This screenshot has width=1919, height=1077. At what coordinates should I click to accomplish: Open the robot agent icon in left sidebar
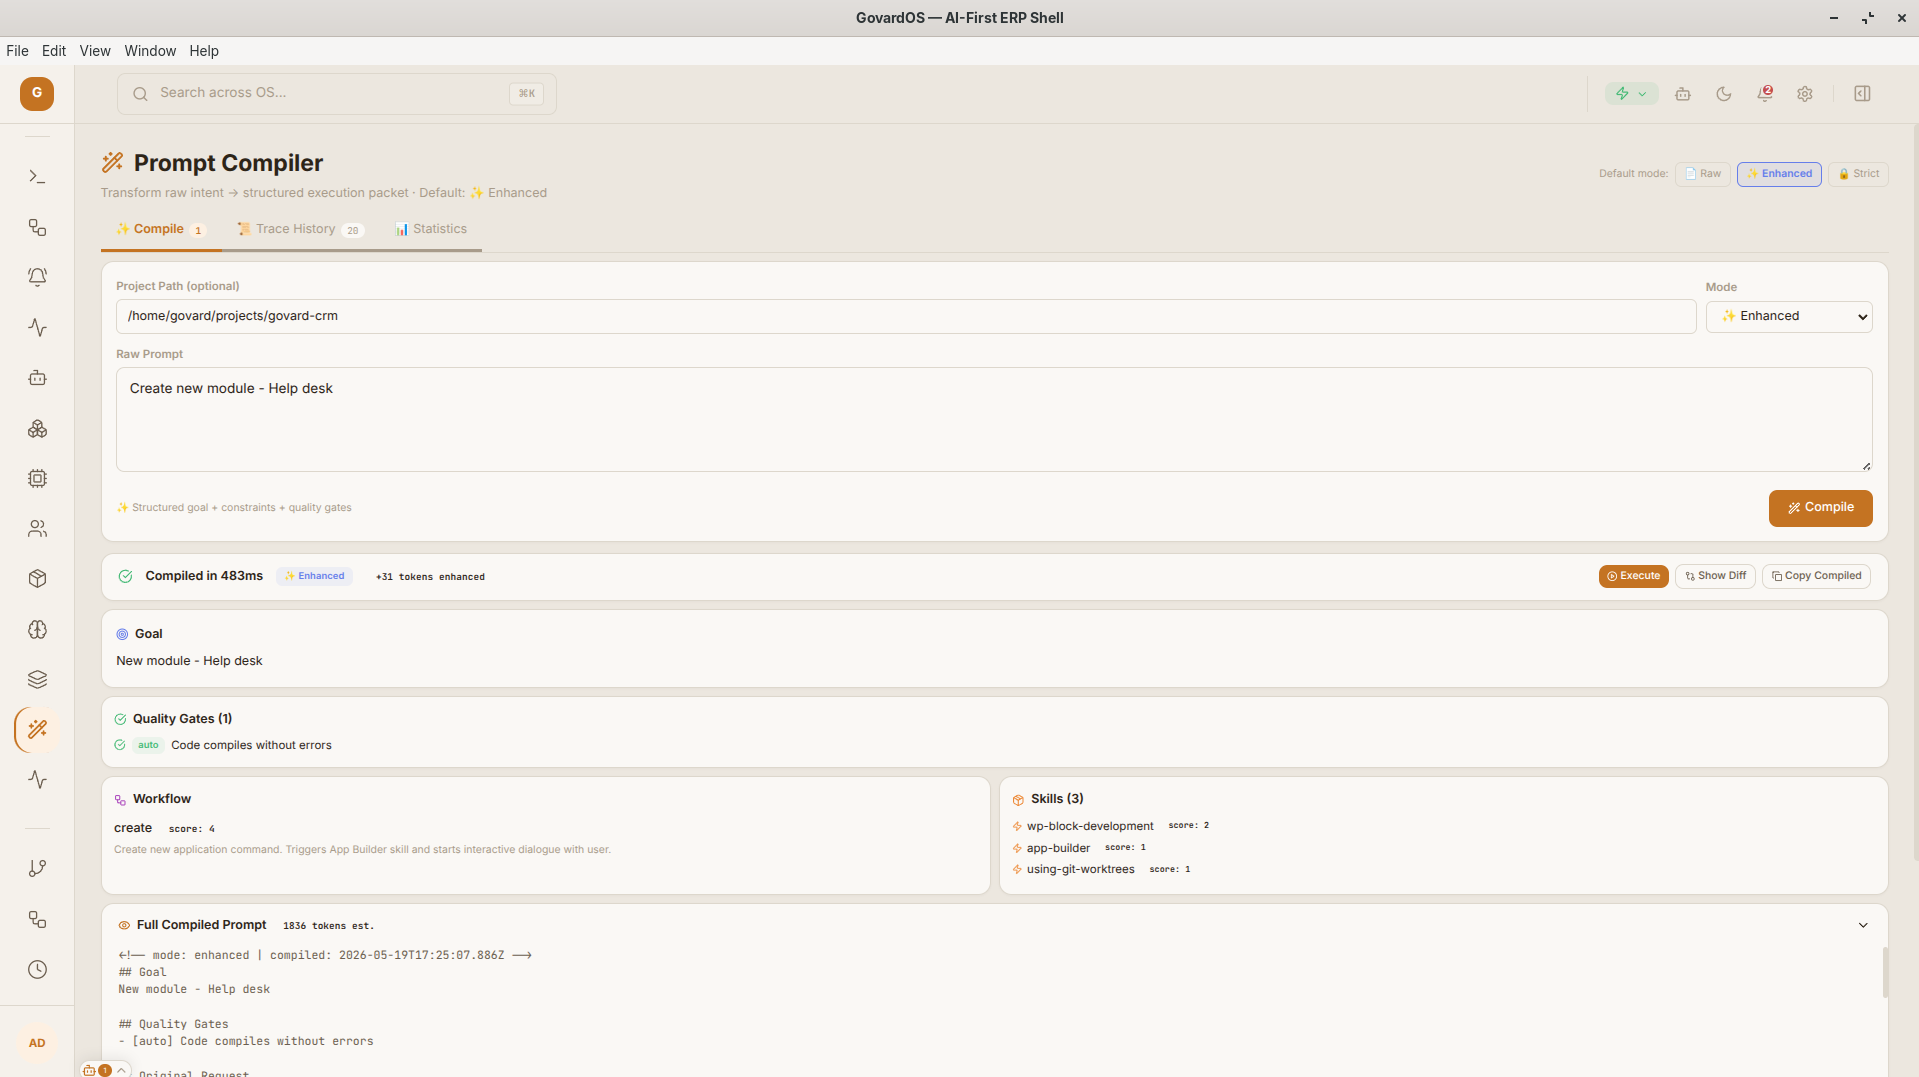coord(37,378)
